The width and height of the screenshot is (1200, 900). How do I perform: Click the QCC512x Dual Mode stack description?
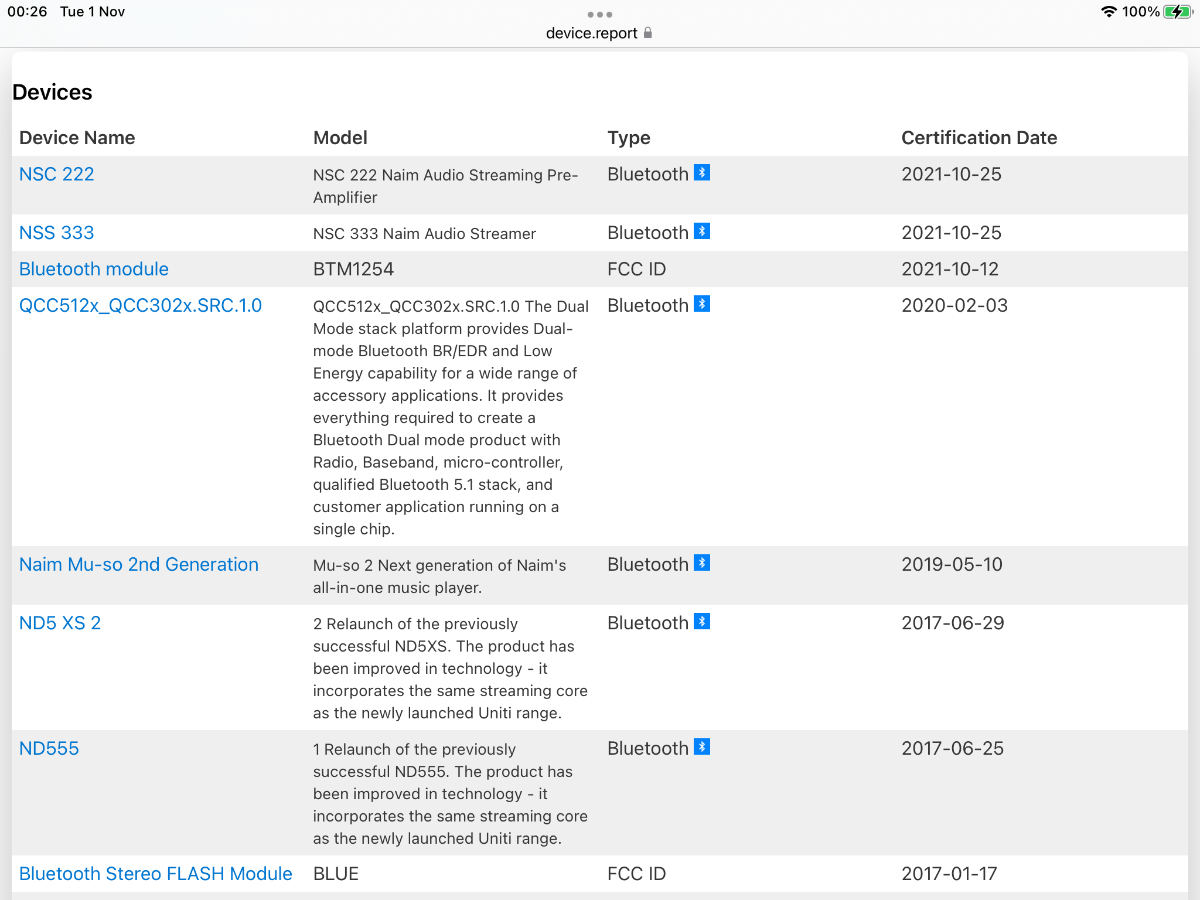pyautogui.click(x=451, y=418)
